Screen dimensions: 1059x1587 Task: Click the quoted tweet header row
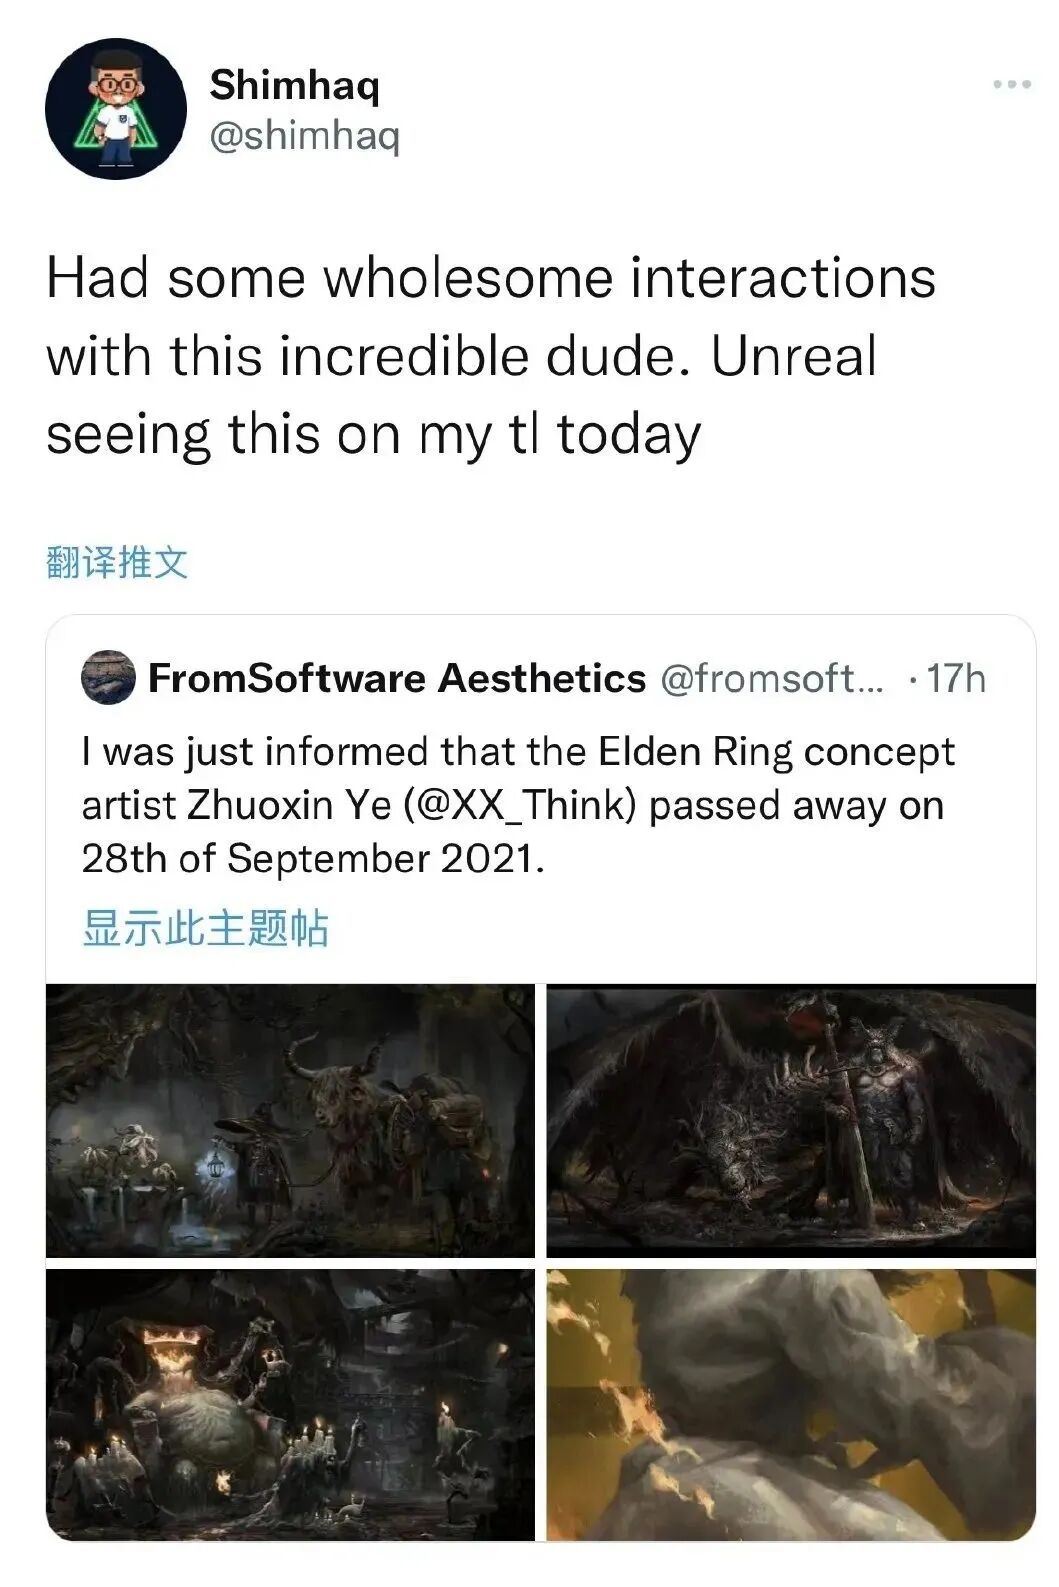[x=534, y=678]
